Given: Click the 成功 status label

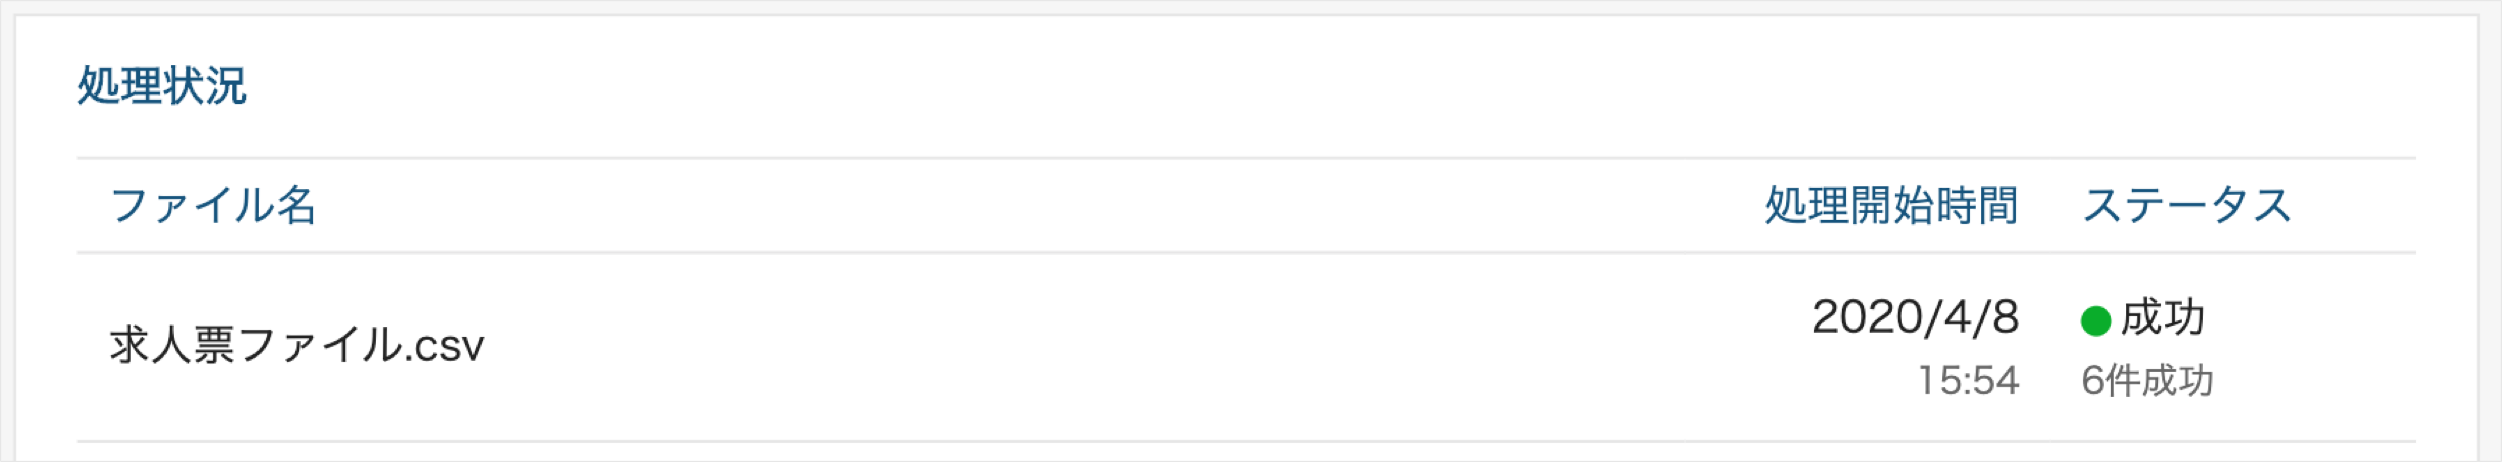Looking at the screenshot, I should click(2163, 318).
